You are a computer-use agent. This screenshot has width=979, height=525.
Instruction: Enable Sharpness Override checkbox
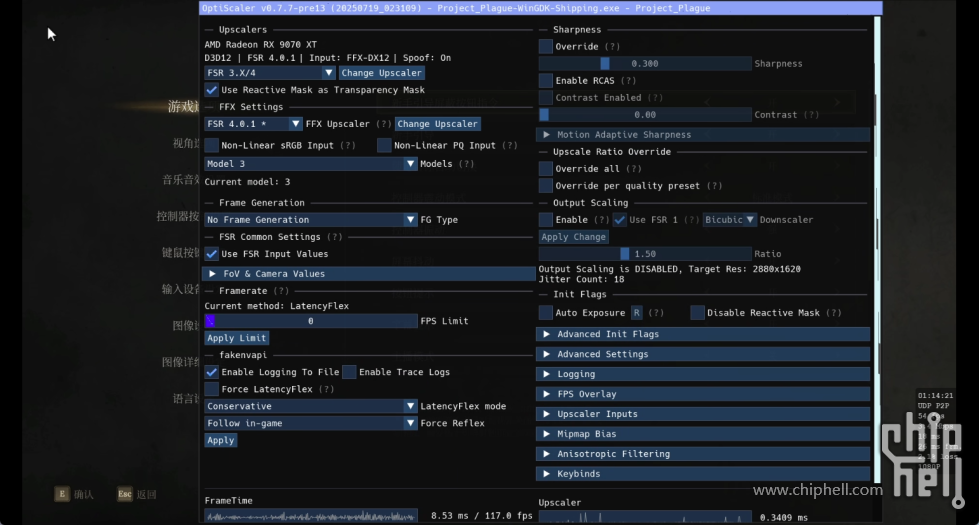click(546, 47)
